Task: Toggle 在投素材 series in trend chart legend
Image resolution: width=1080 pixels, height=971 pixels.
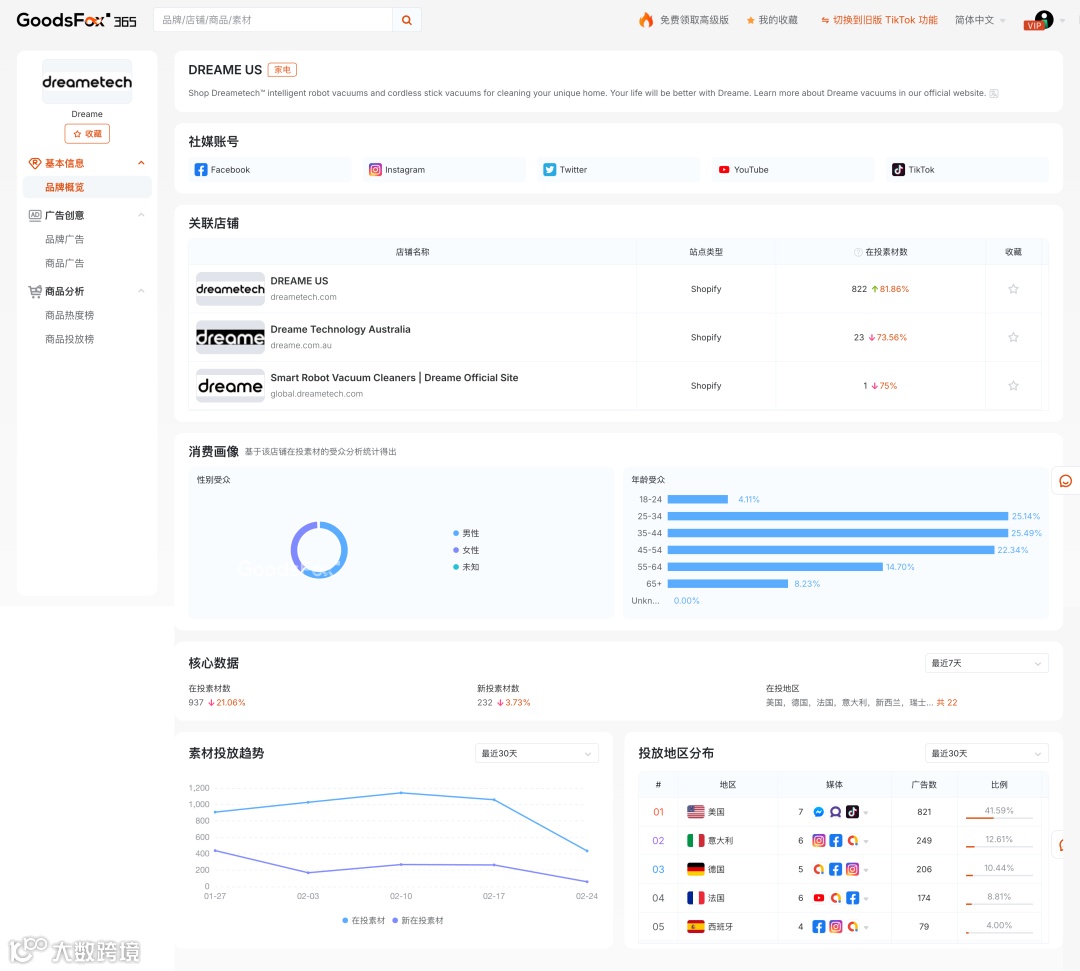Action: (364, 921)
